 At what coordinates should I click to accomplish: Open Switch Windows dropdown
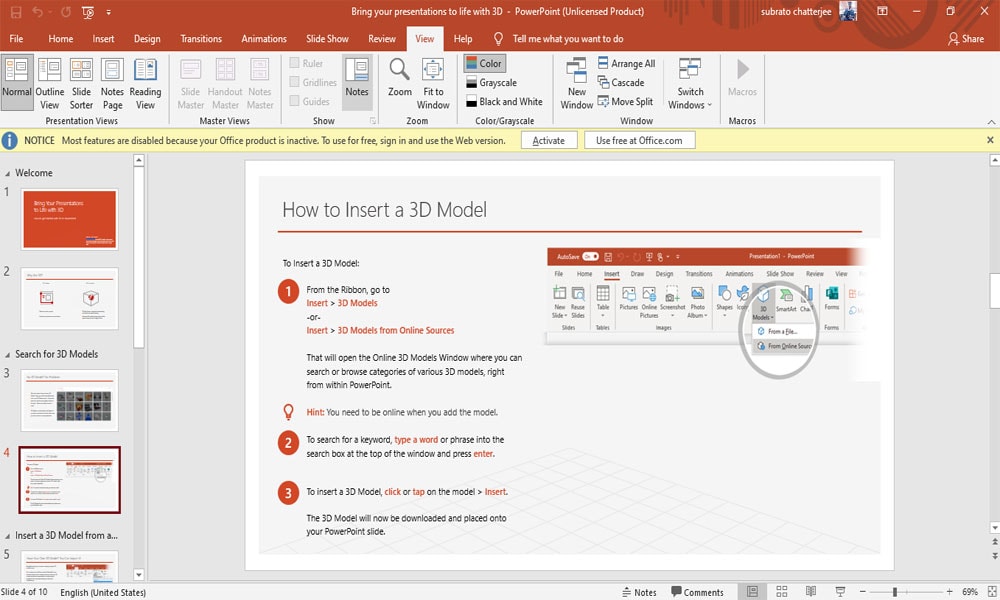point(690,82)
